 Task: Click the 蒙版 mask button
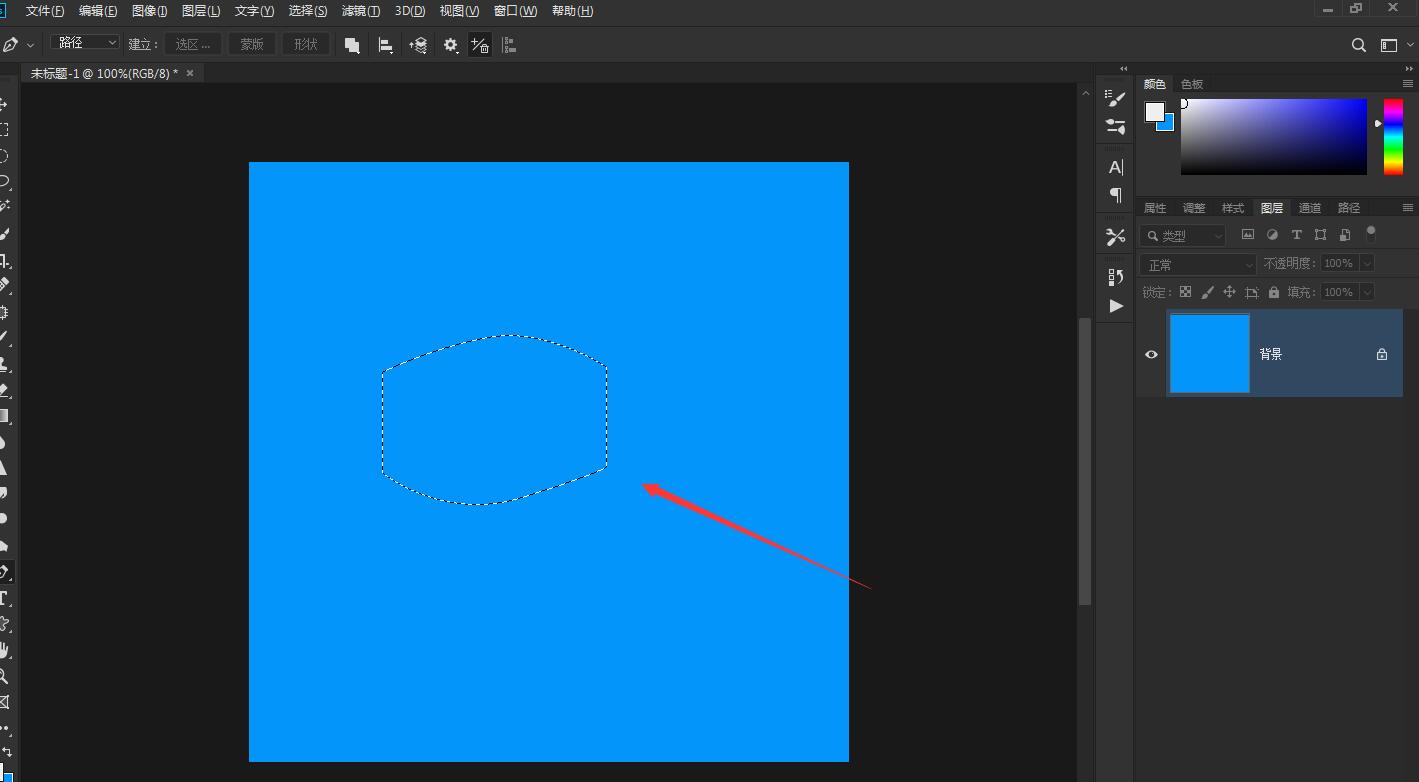[252, 44]
